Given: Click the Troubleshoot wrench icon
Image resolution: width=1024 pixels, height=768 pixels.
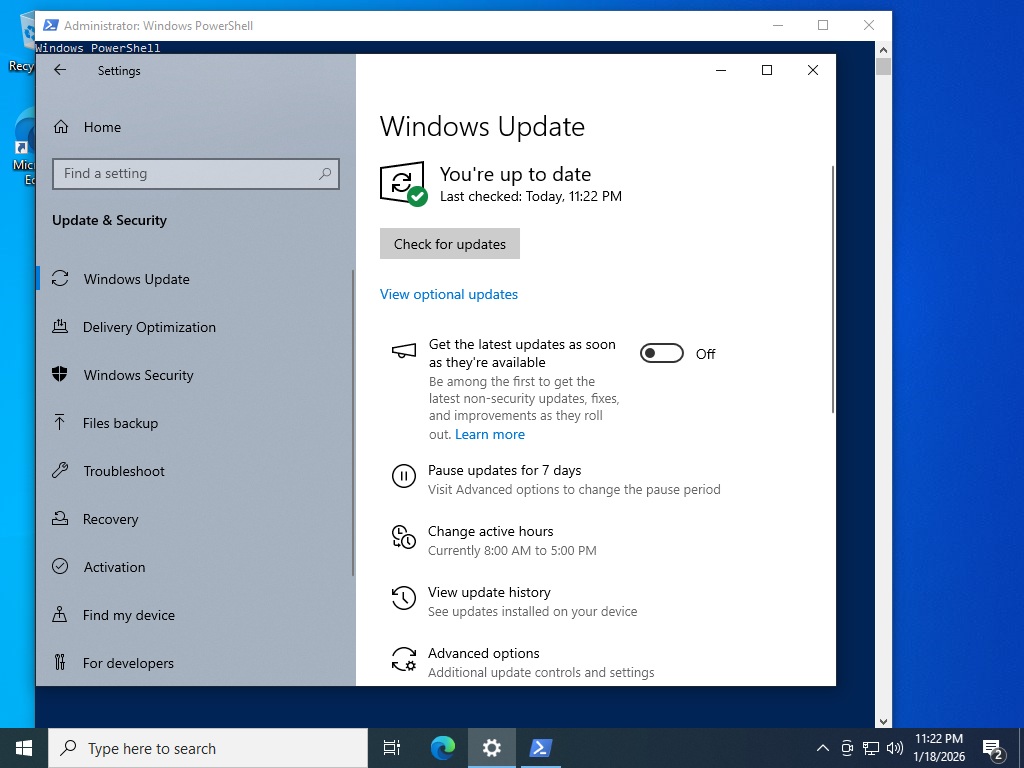Looking at the screenshot, I should 60,471.
